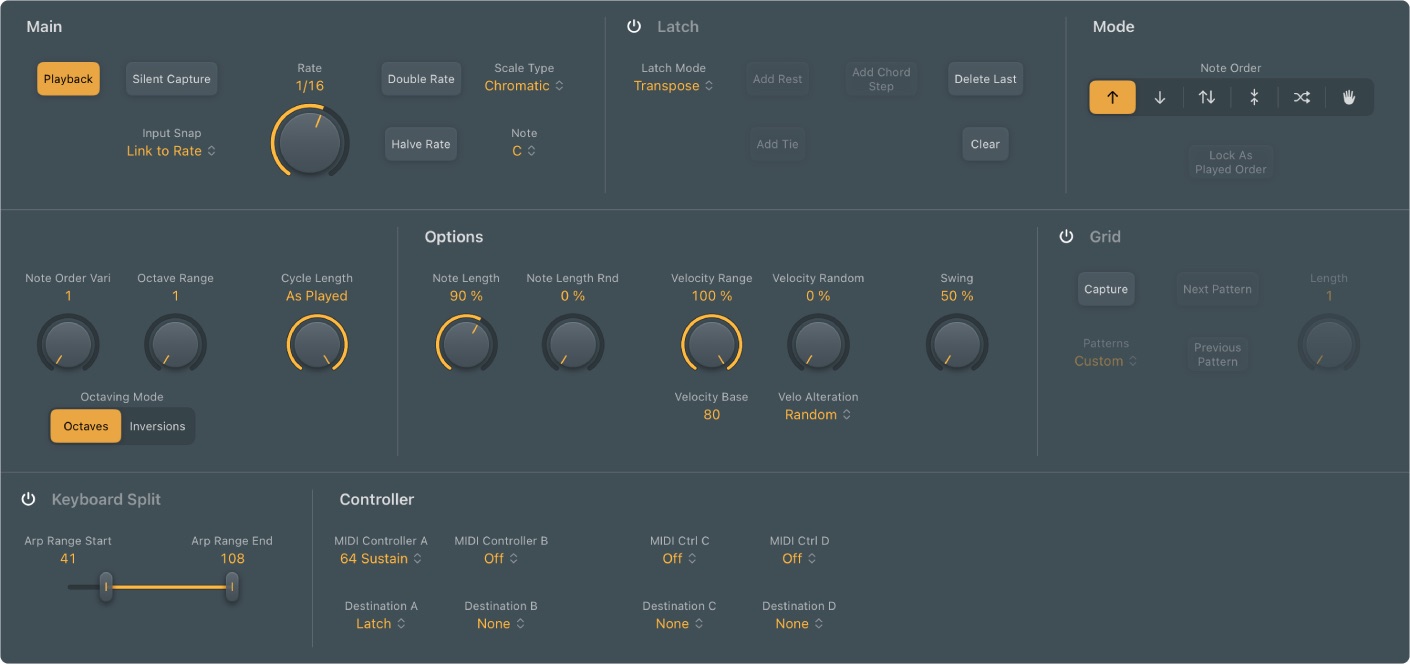Click the Grid Length knob
Screen dimensions: 1410x666
(1329, 344)
